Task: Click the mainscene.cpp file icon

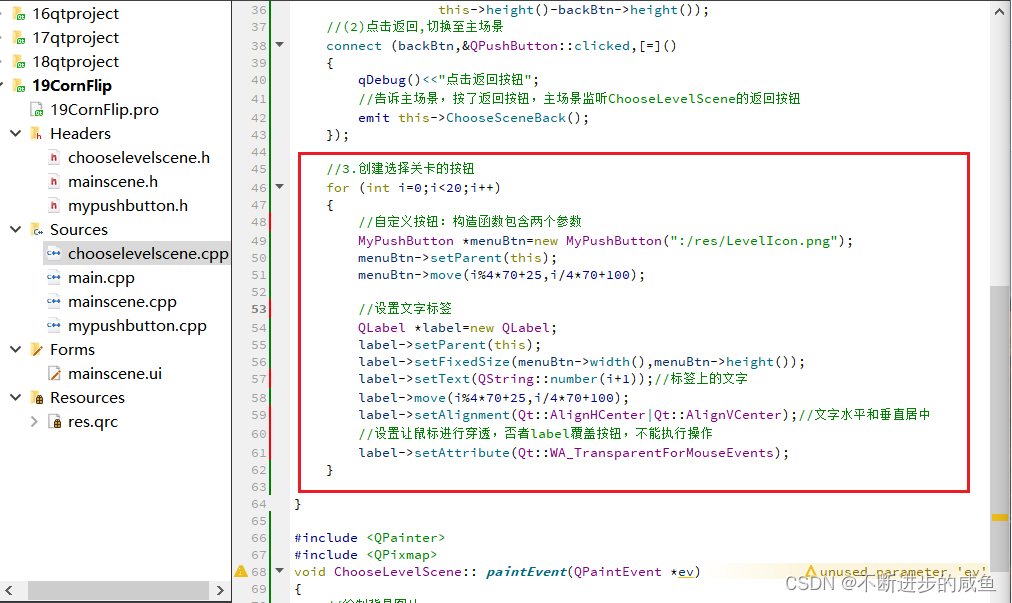Action: [54, 302]
